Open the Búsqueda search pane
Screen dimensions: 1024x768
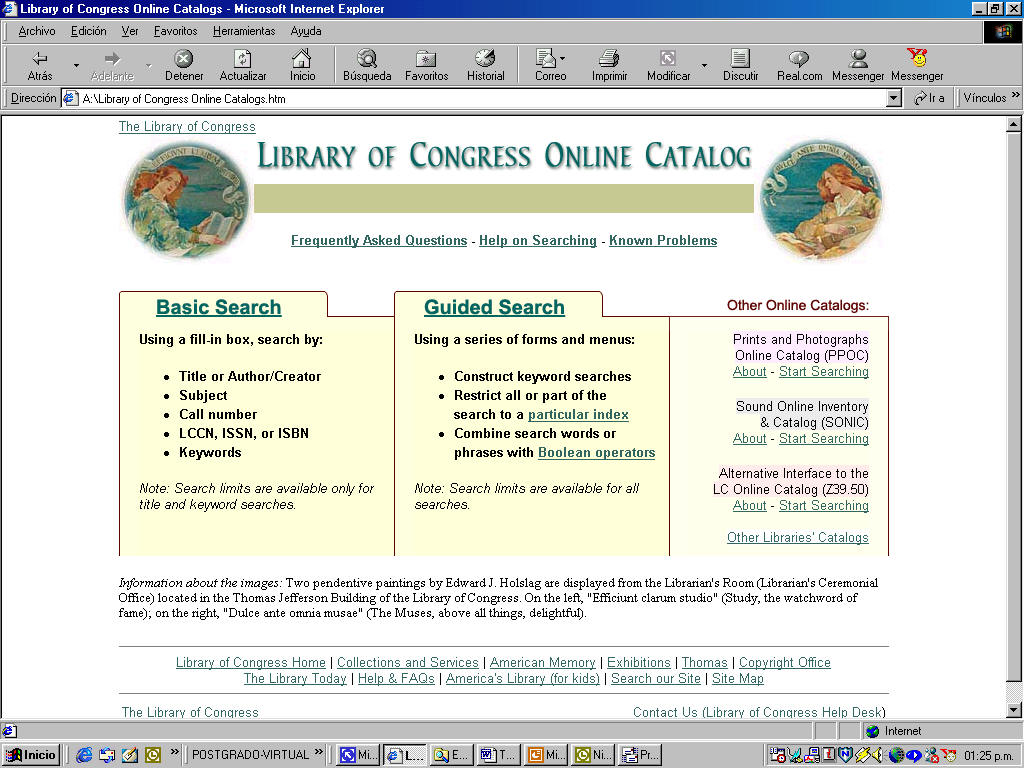[x=367, y=65]
